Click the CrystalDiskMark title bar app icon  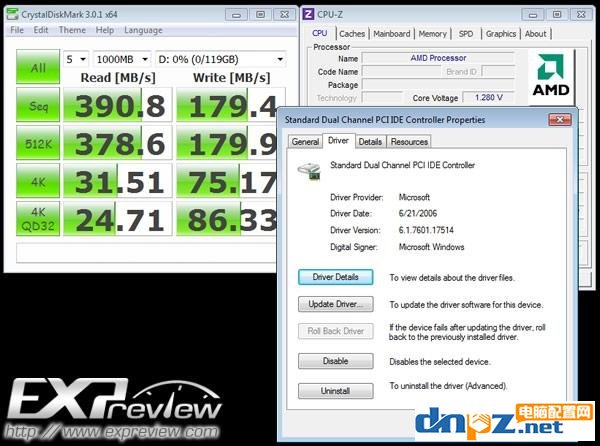[12, 15]
